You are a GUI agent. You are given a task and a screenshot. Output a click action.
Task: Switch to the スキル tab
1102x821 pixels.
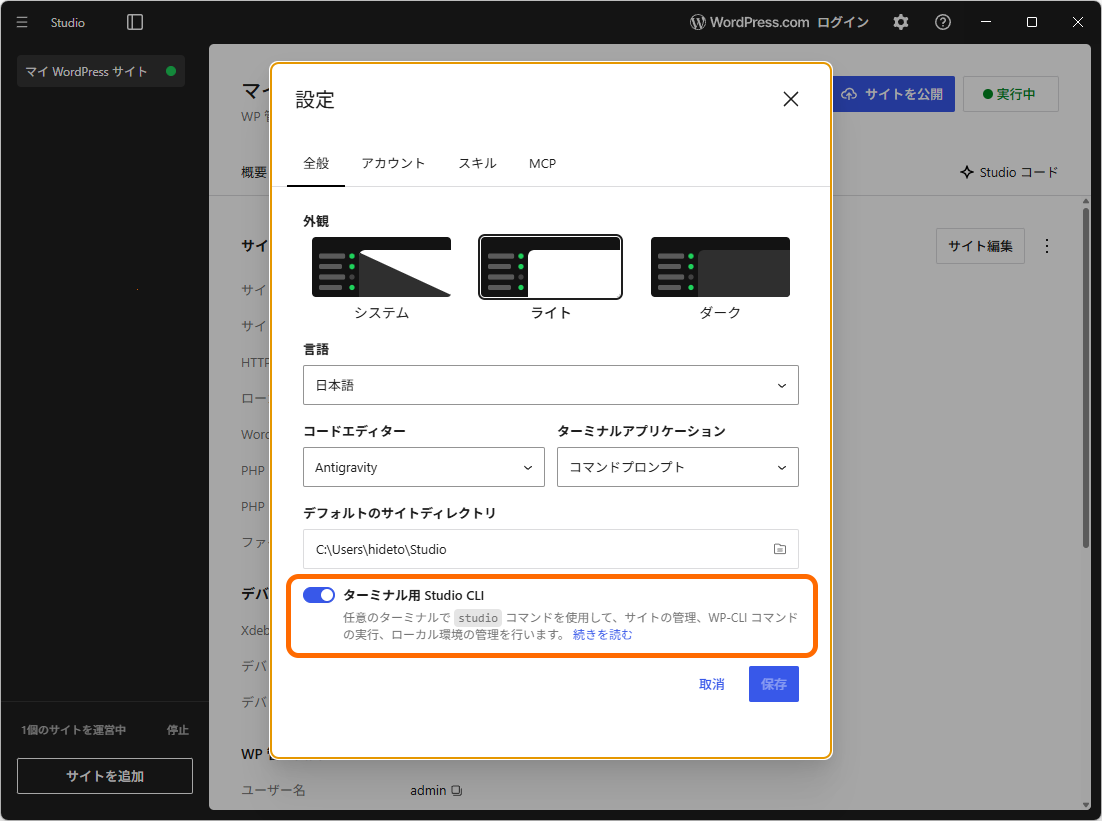(477, 164)
